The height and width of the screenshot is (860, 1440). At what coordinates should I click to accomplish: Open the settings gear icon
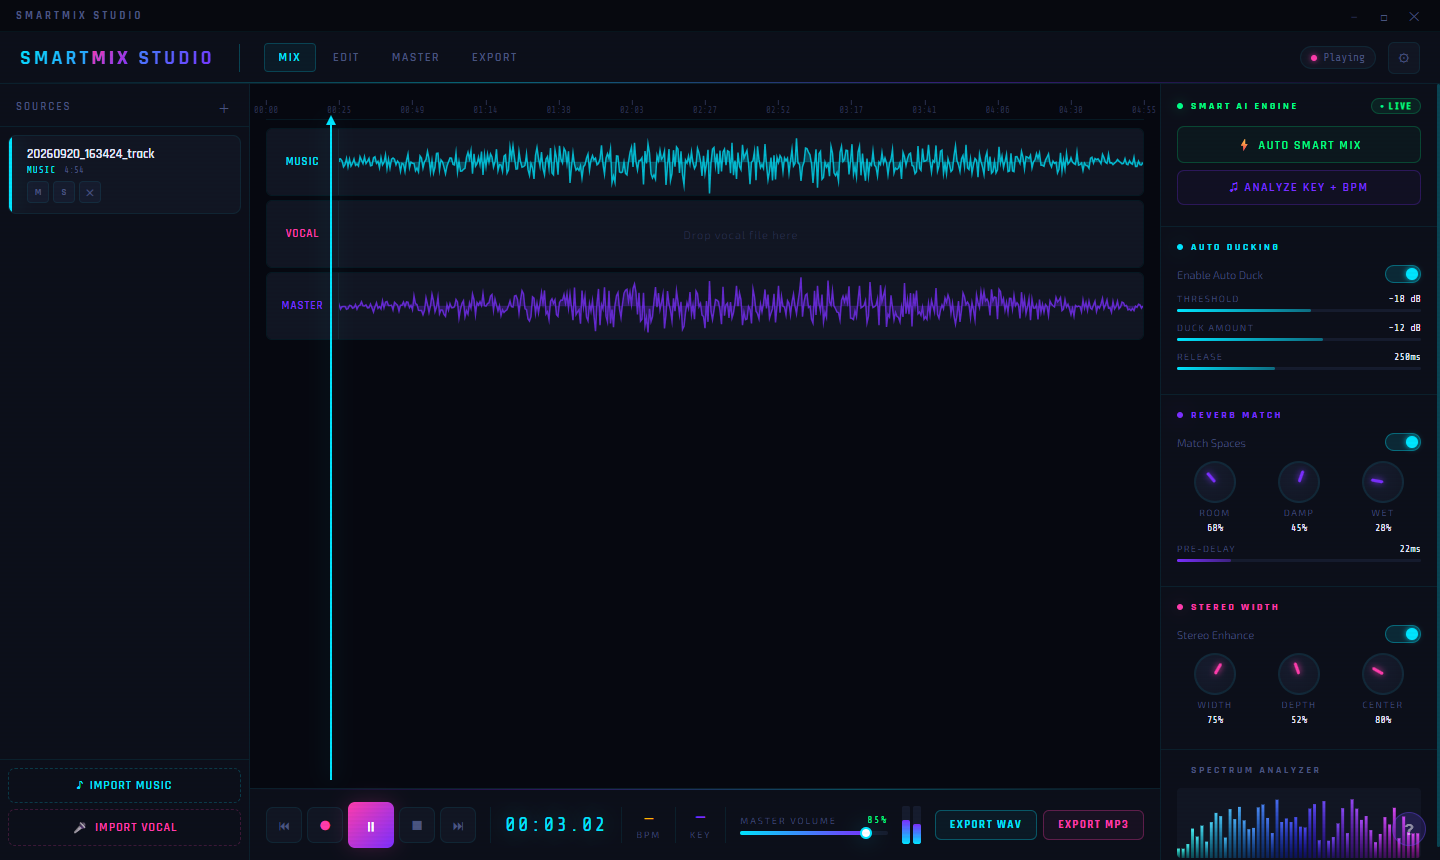(1404, 58)
